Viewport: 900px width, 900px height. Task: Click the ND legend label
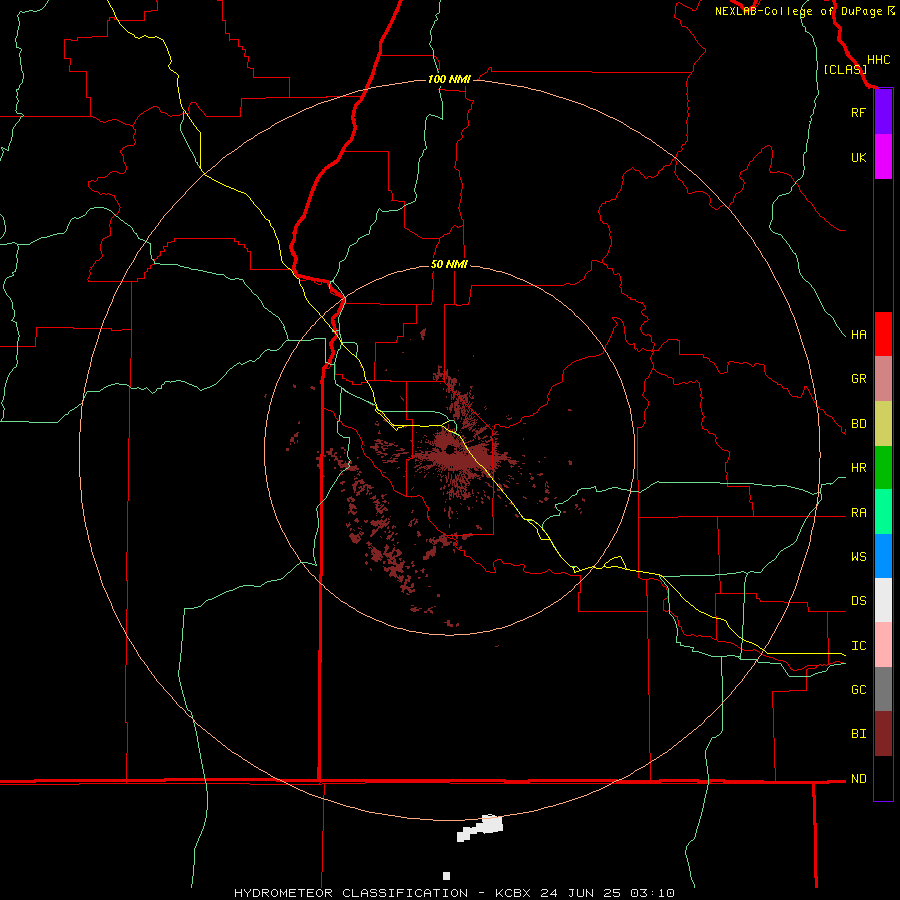pyautogui.click(x=858, y=779)
